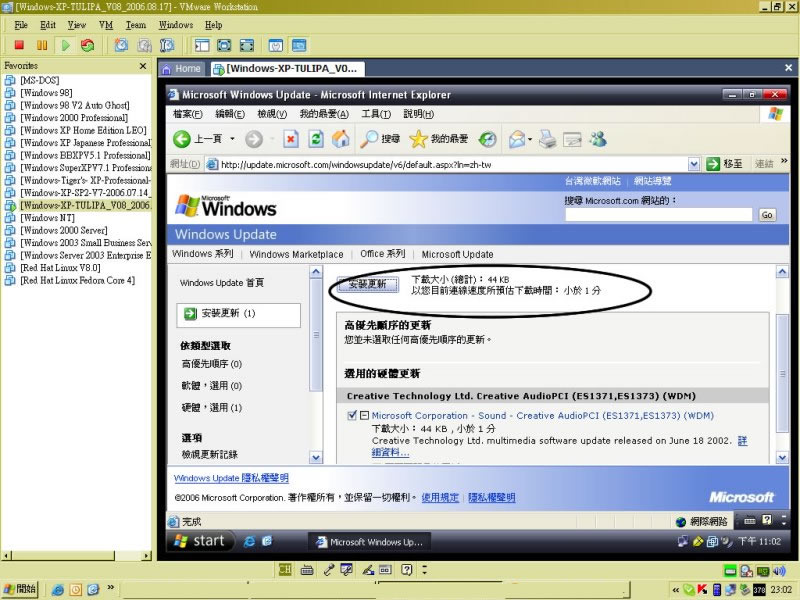Expand the IE links toolbar chevron
The width and height of the screenshot is (800, 600).
click(784, 161)
